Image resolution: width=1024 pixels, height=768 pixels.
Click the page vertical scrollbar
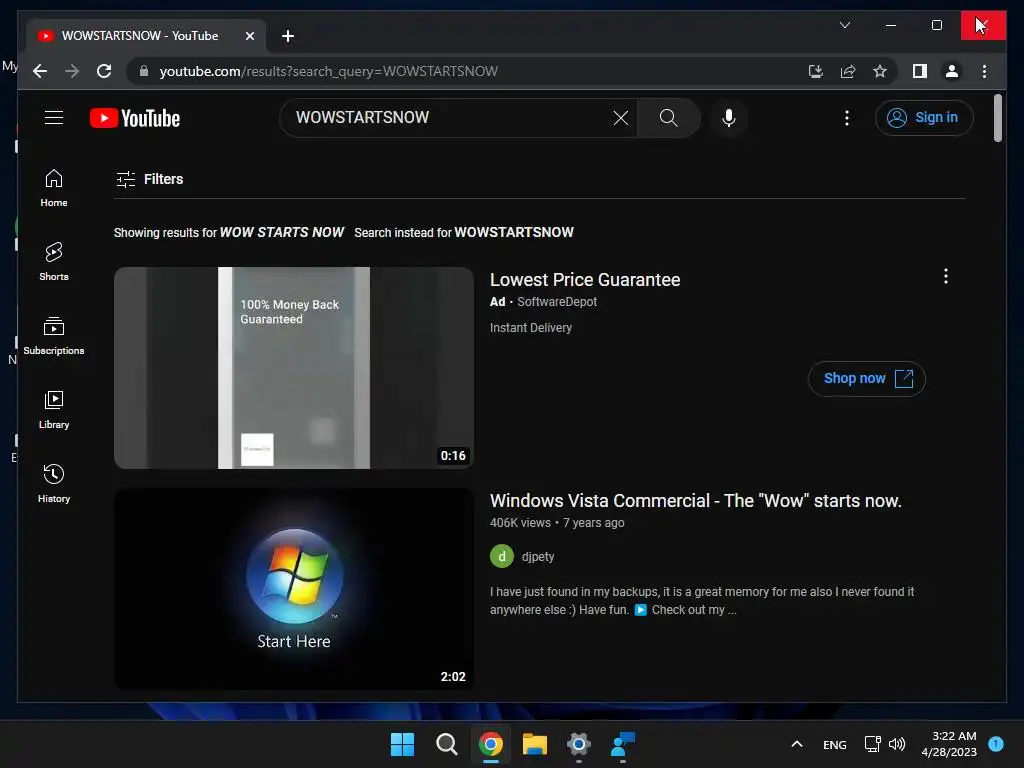[997, 118]
